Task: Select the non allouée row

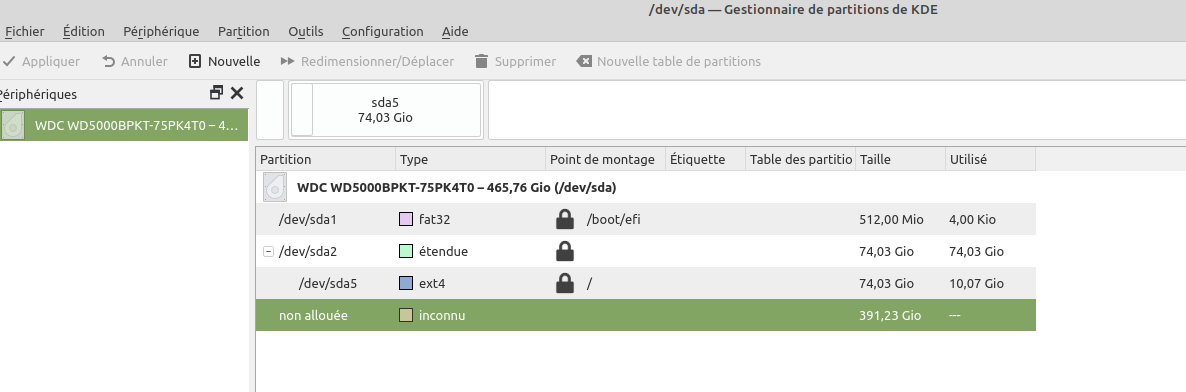Action: [x=646, y=316]
